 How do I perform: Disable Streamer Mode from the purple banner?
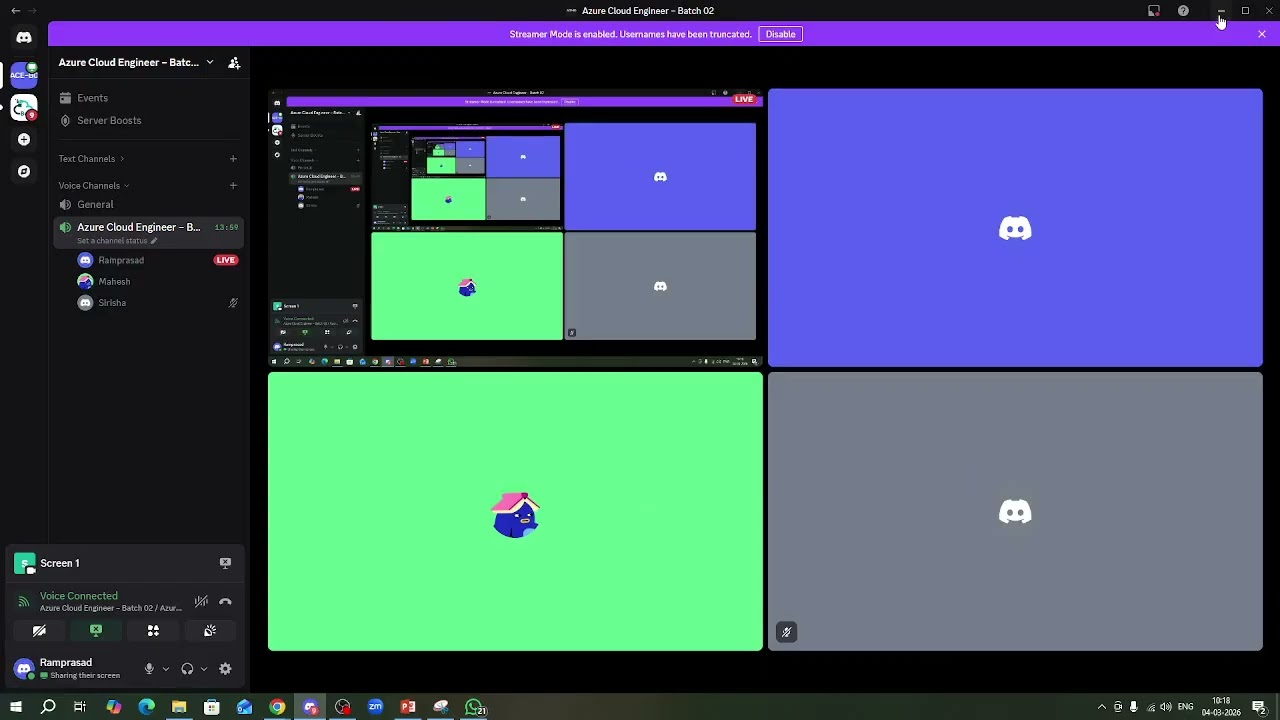pos(781,34)
